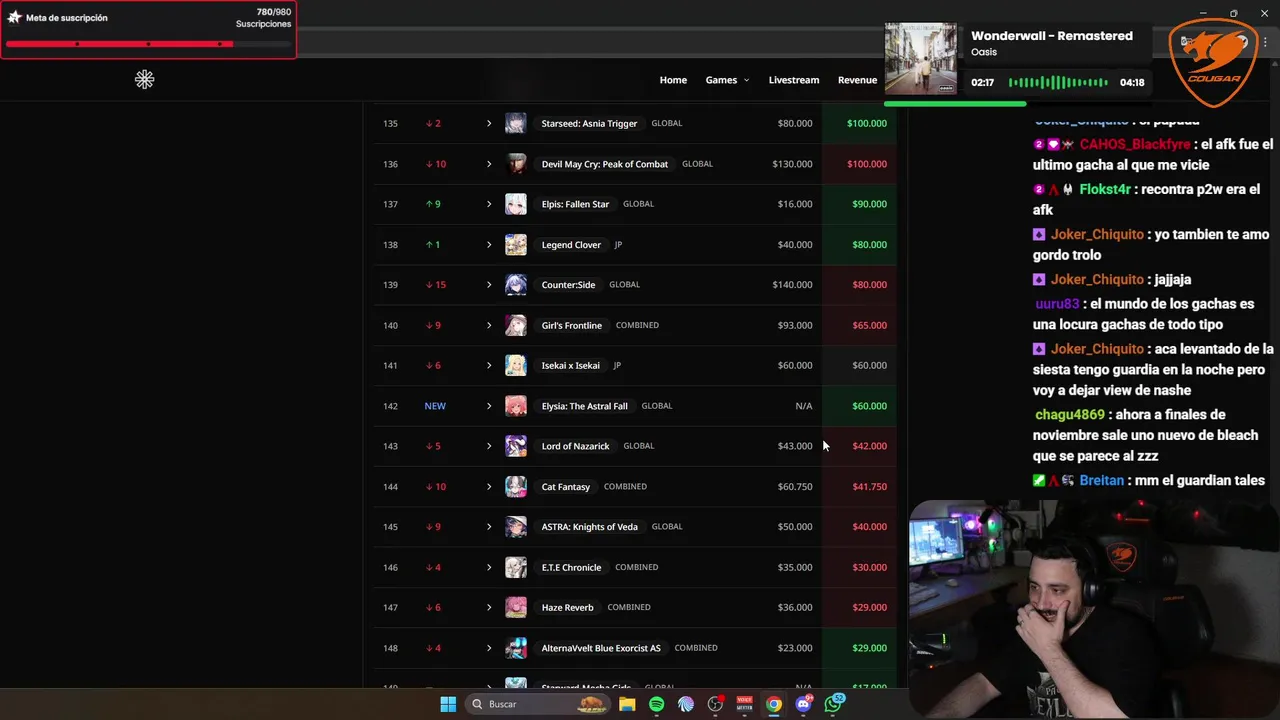Expand the Starseed: Asnia Trigger row chevron
The width and height of the screenshot is (1280, 720).
489,123
